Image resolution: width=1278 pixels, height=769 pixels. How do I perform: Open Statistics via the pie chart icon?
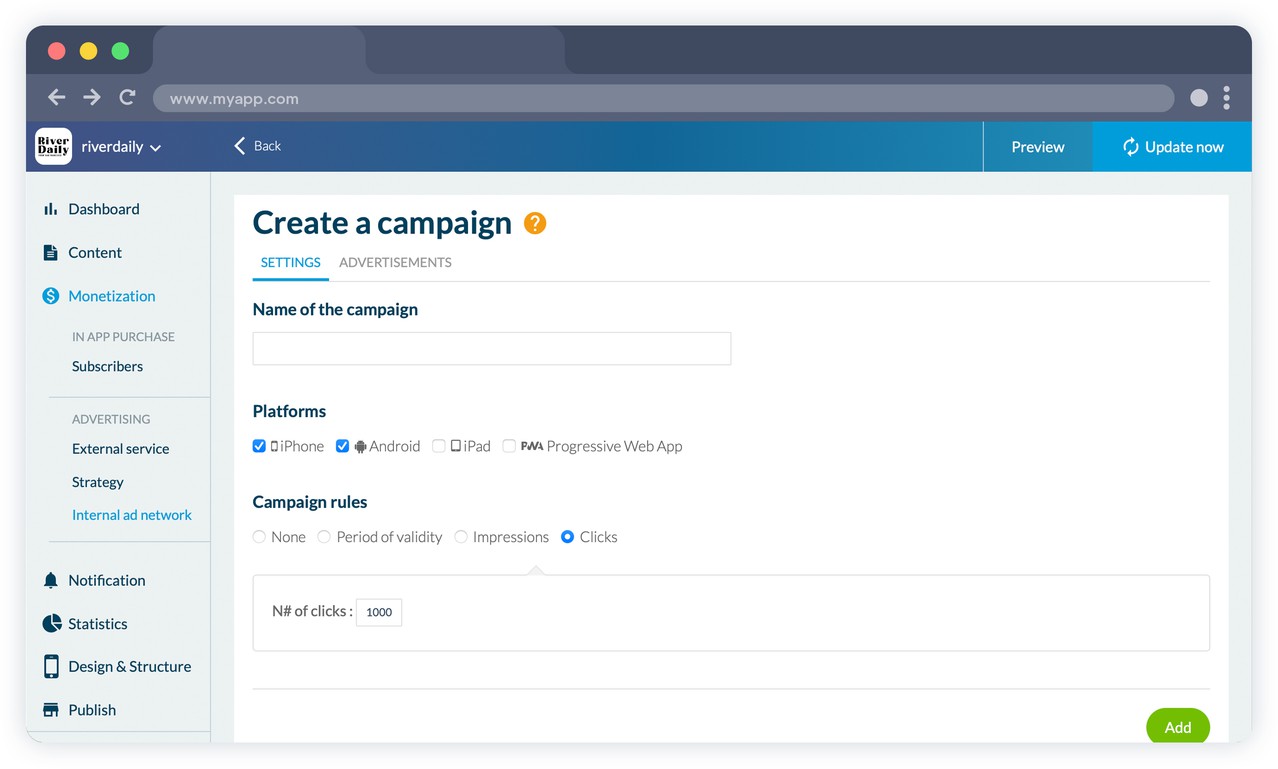tap(52, 624)
